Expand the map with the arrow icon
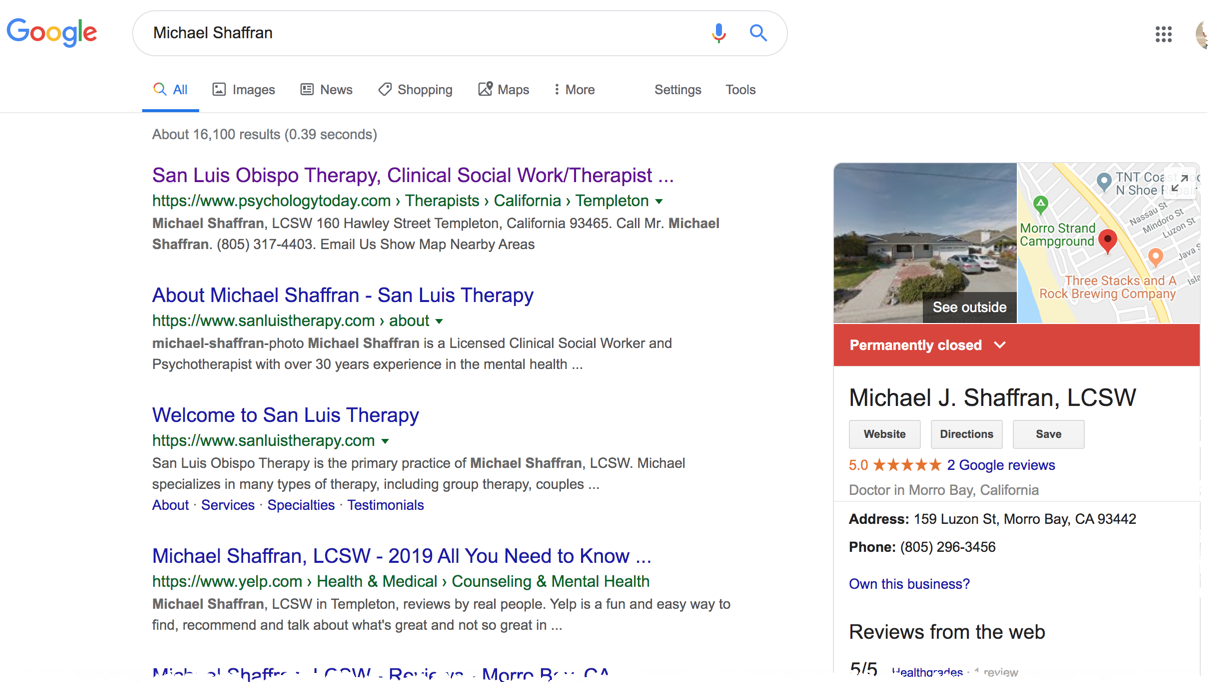 tap(1181, 183)
